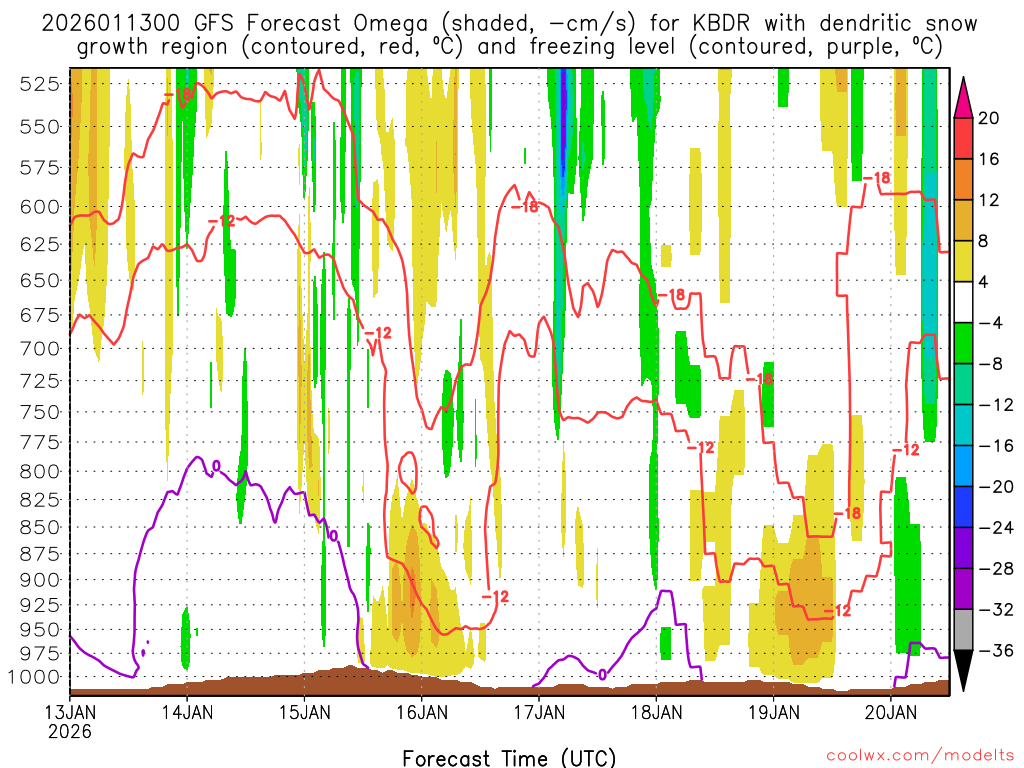The height and width of the screenshot is (768, 1024).
Task: Click the colorbar value 8 label
Action: 984,241
